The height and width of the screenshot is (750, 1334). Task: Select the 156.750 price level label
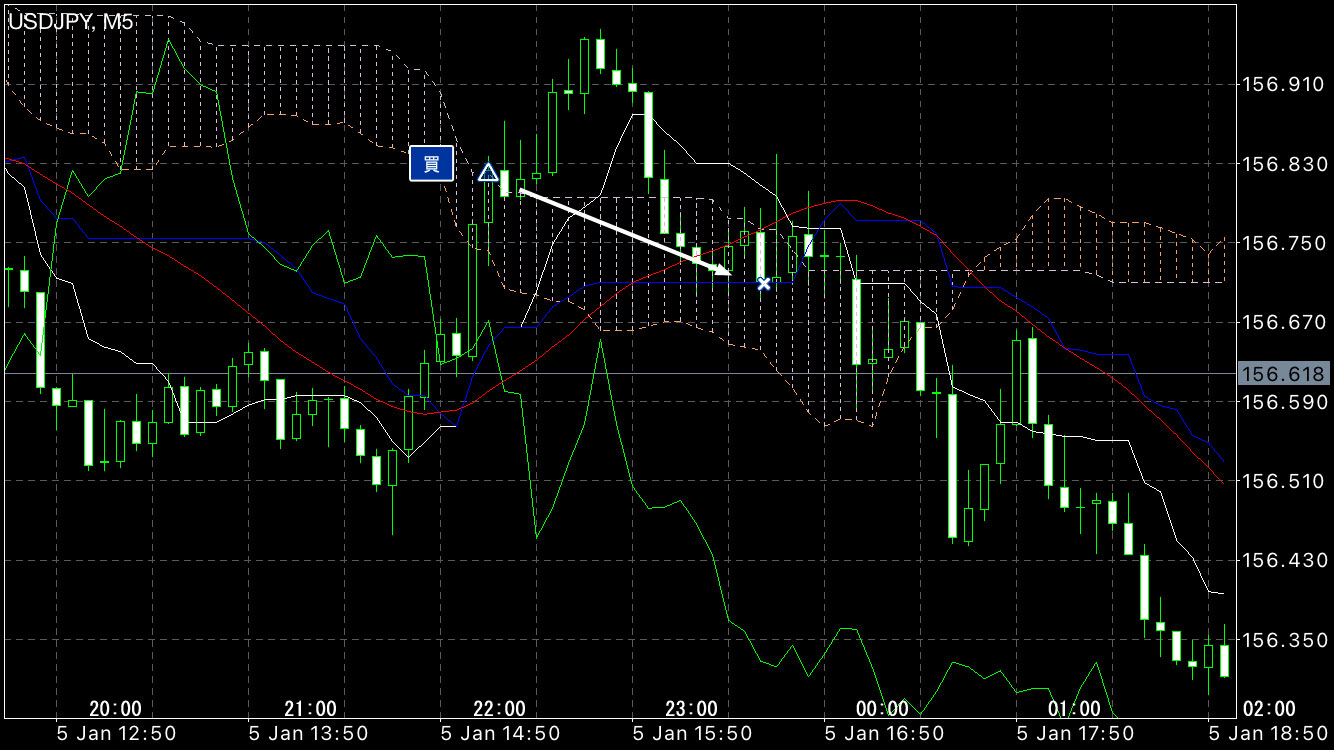[1281, 243]
